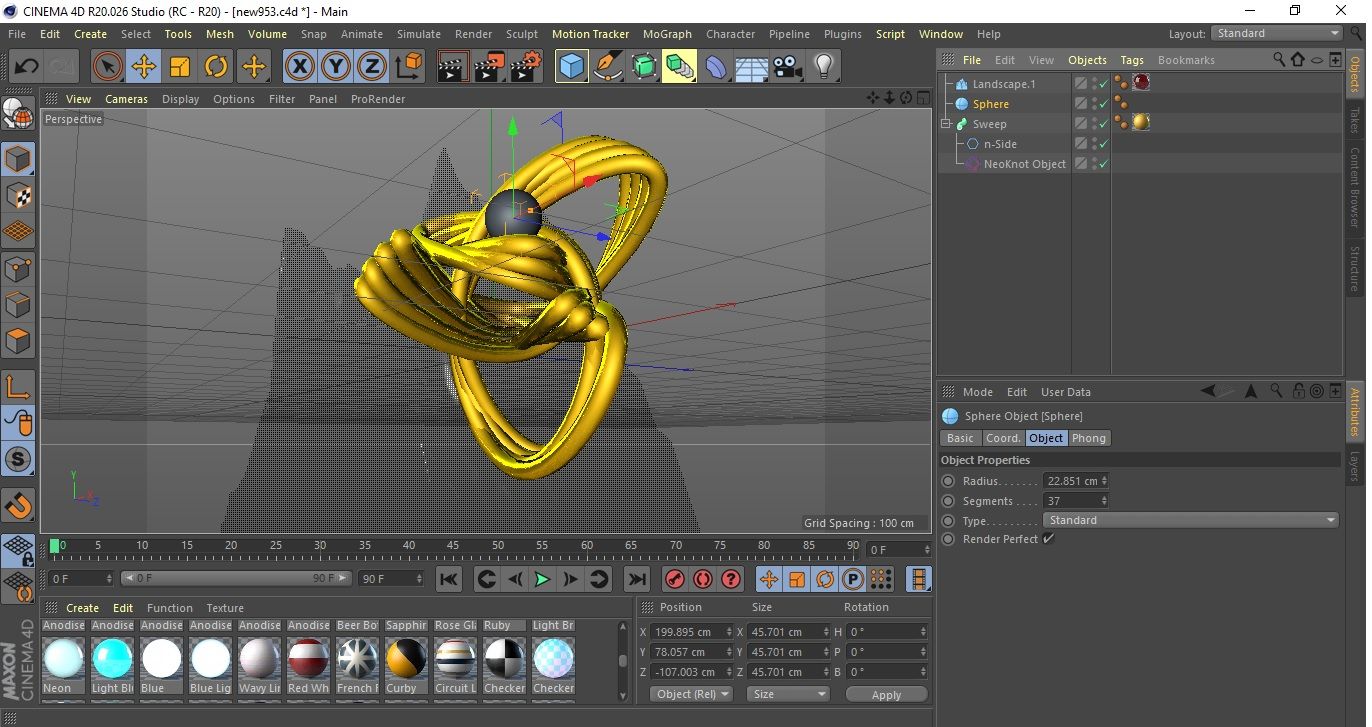Add a Cube primitive object

coord(572,67)
